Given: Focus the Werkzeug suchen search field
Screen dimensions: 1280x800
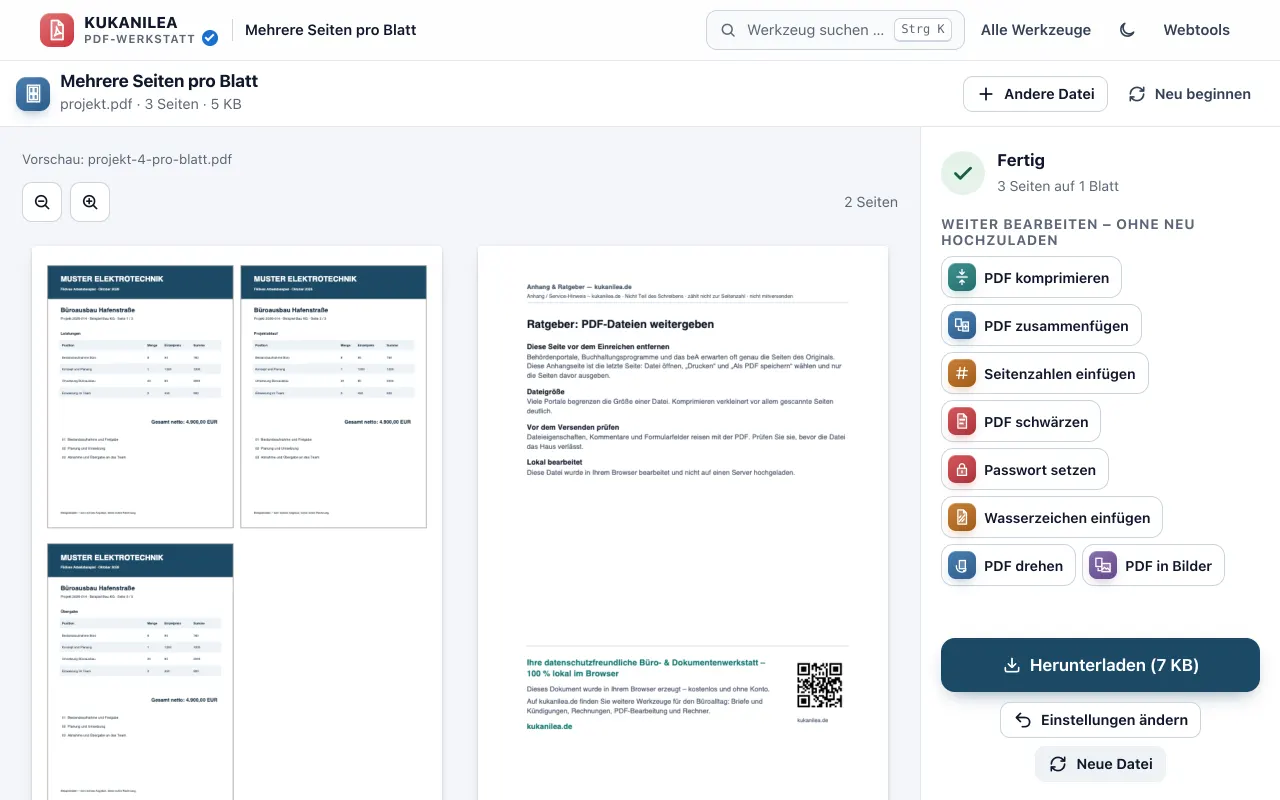Looking at the screenshot, I should (835, 30).
